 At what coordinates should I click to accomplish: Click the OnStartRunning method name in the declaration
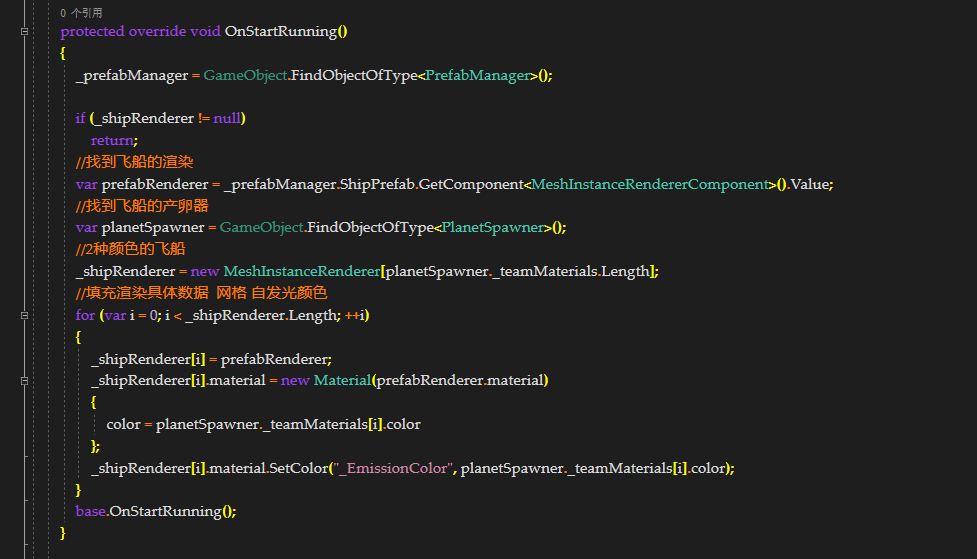coord(281,31)
